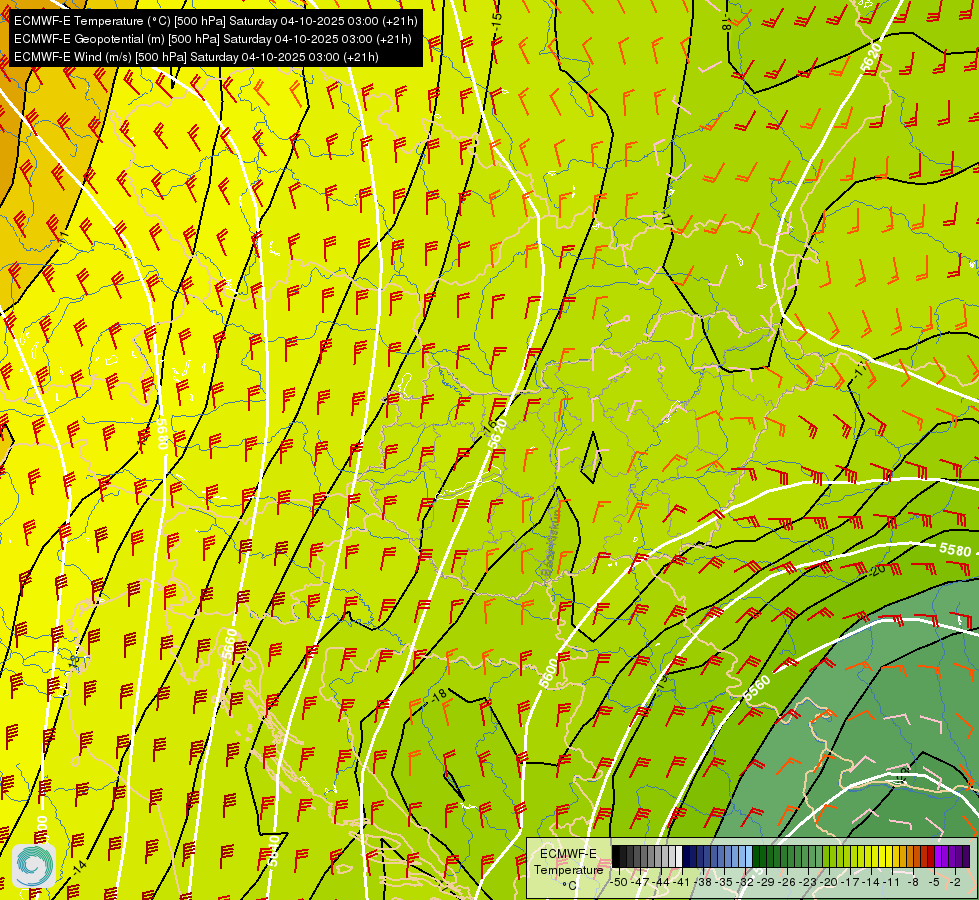
Task: Click the -20 legend tick label
Action: coord(829,882)
